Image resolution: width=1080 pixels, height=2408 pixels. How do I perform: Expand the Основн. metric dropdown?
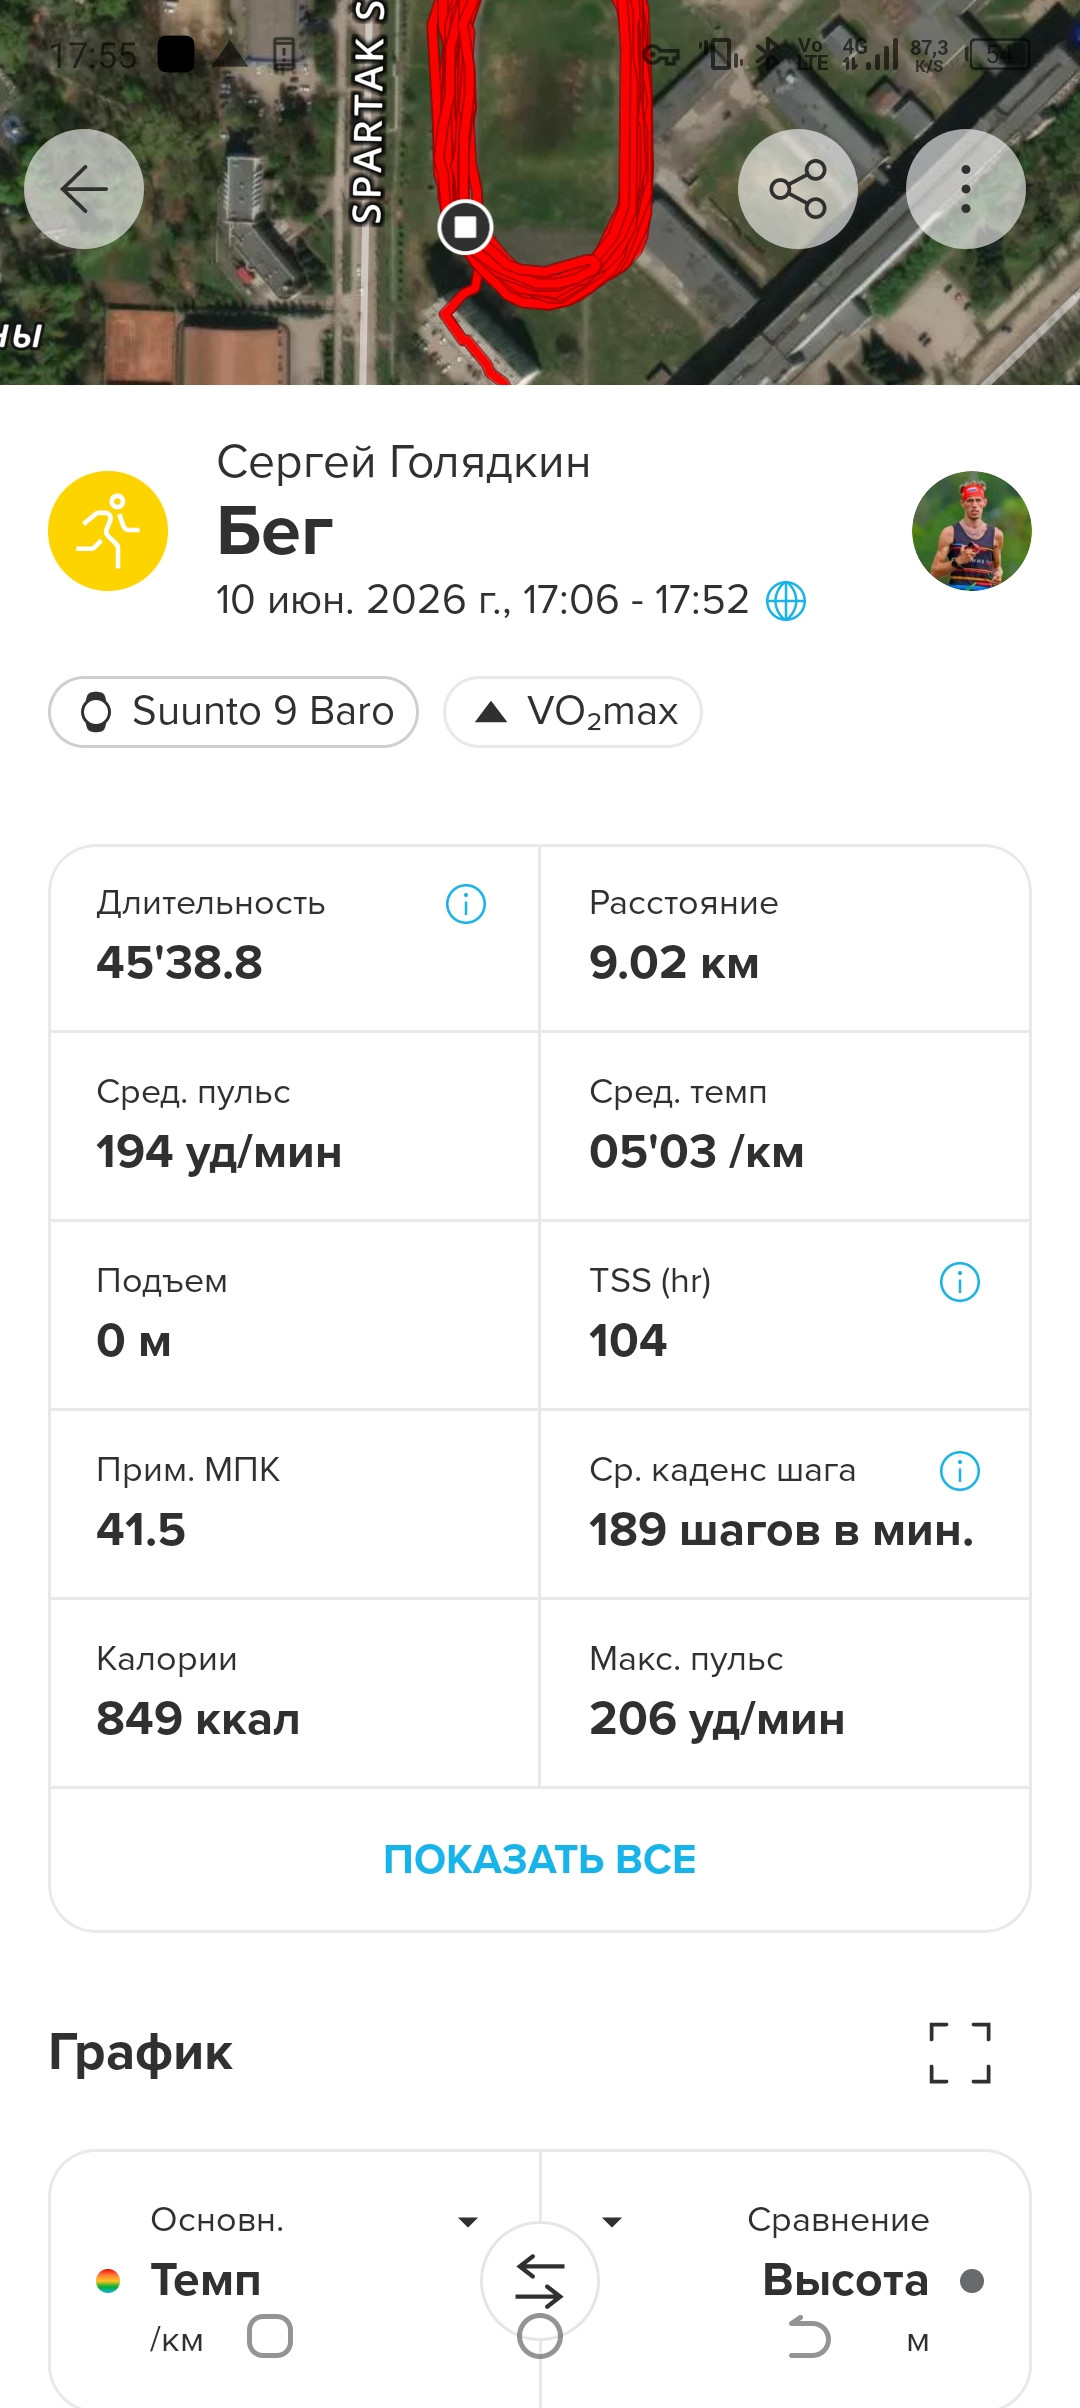(467, 2222)
